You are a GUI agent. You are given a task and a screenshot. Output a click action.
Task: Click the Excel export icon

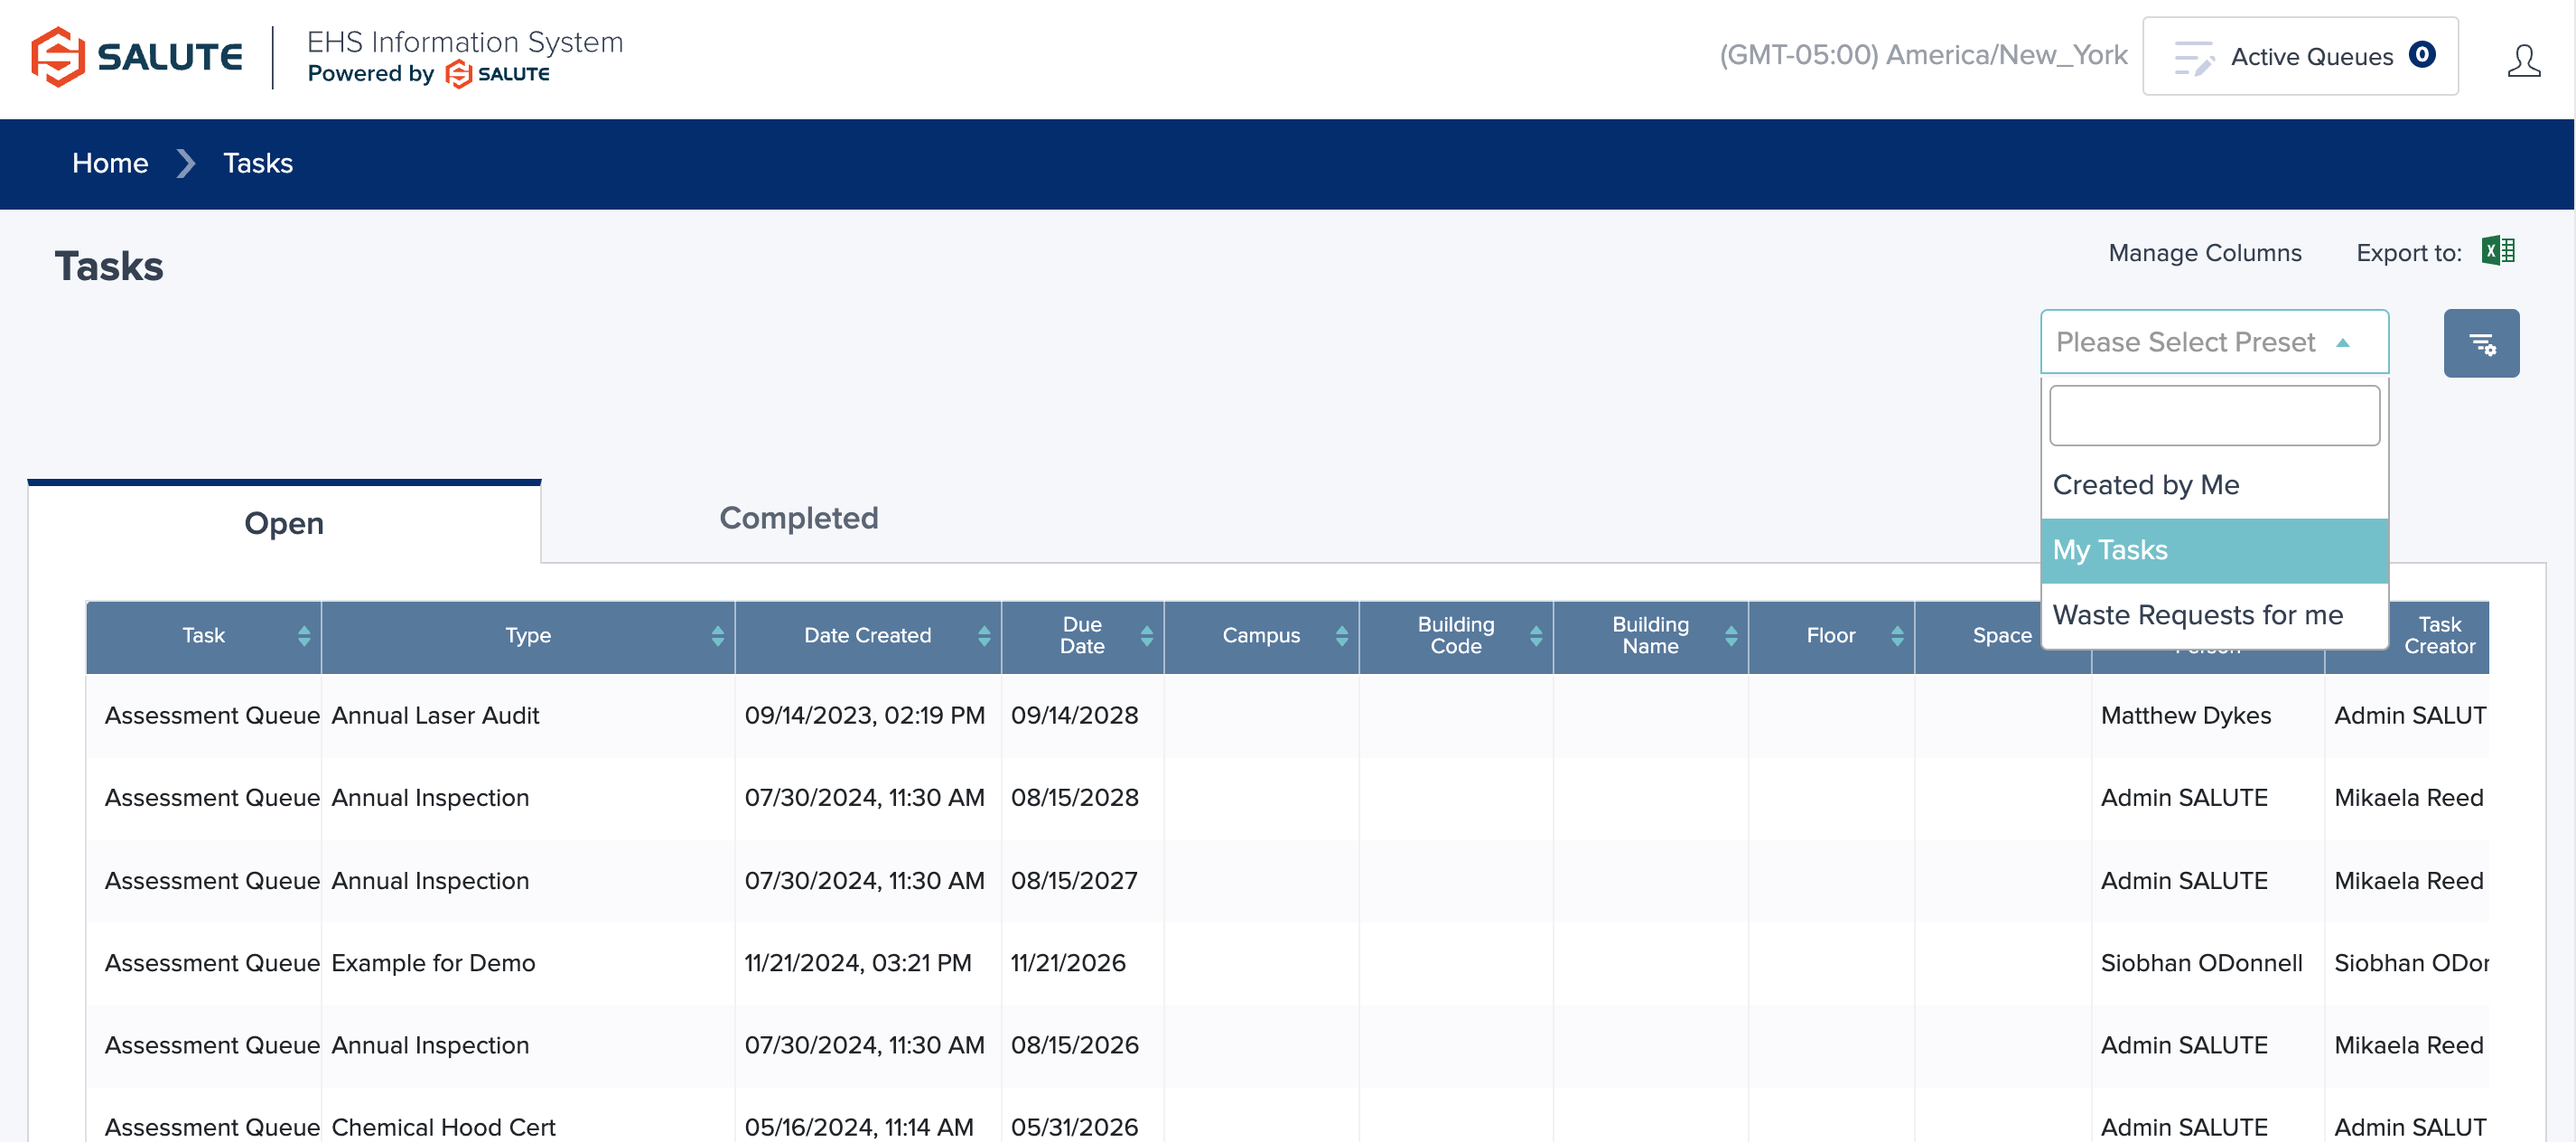(x=2497, y=251)
